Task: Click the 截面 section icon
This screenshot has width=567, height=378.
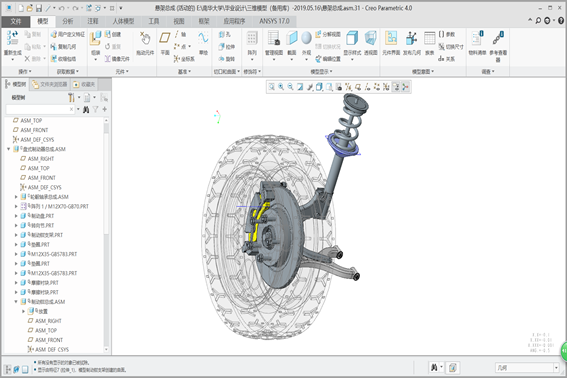Action: click(291, 38)
